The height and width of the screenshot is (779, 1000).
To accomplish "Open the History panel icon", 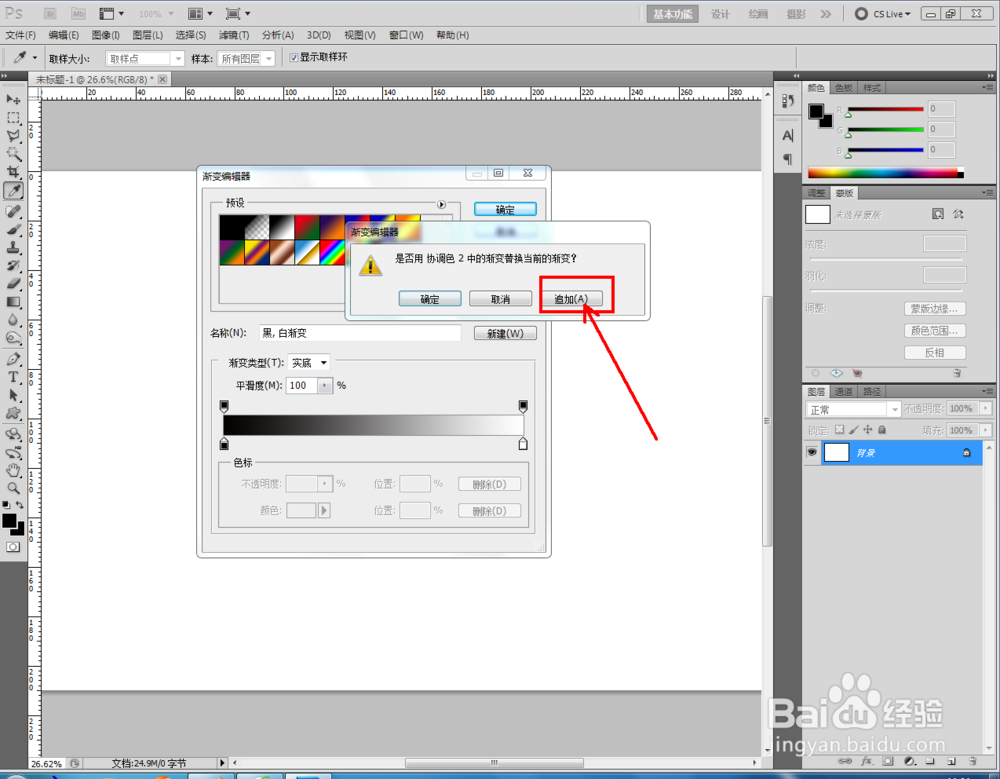I will click(788, 101).
